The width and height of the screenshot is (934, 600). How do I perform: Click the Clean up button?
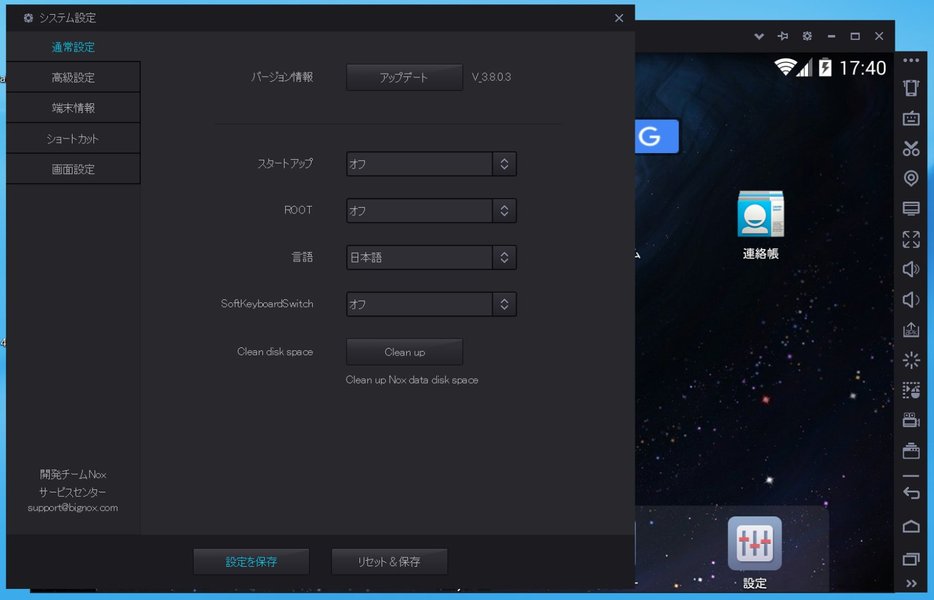(404, 352)
